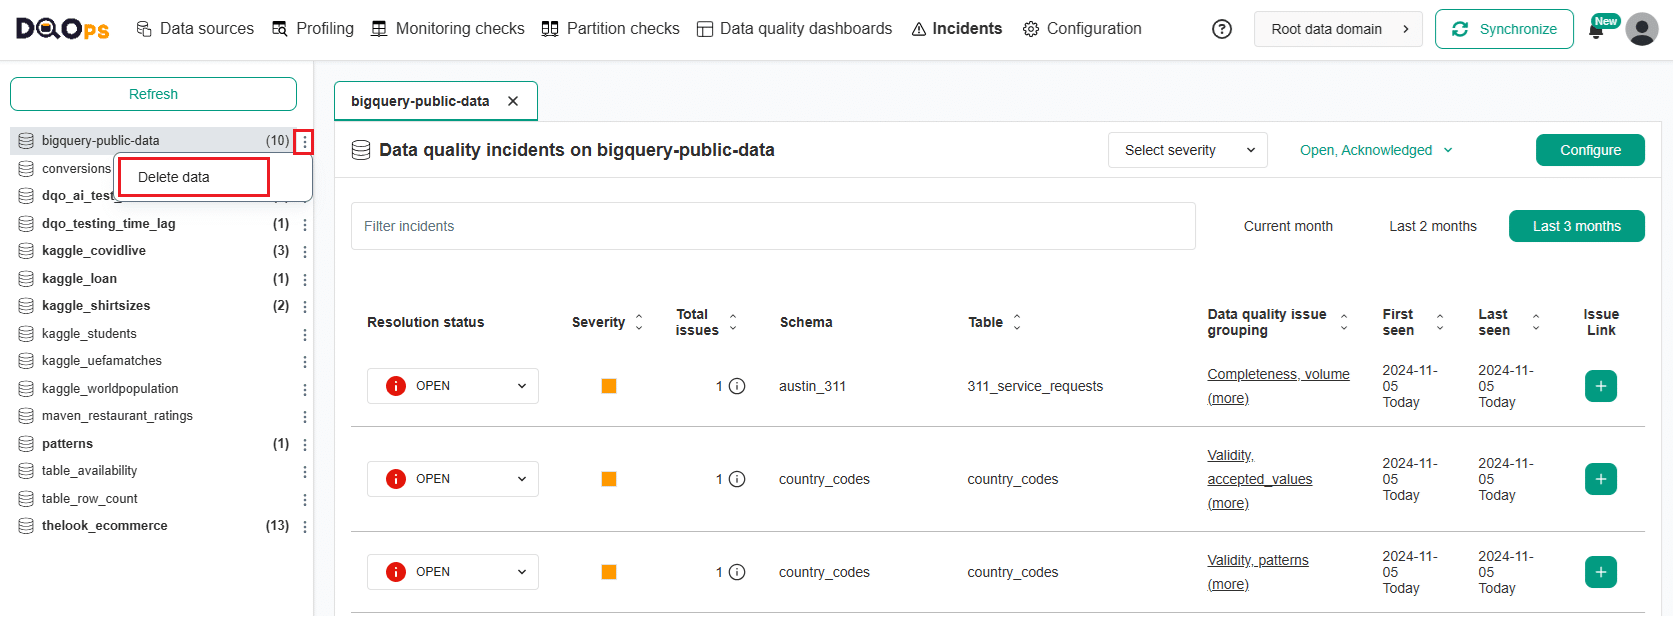
Task: Open Completeness, volume grouping link
Action: point(1278,374)
